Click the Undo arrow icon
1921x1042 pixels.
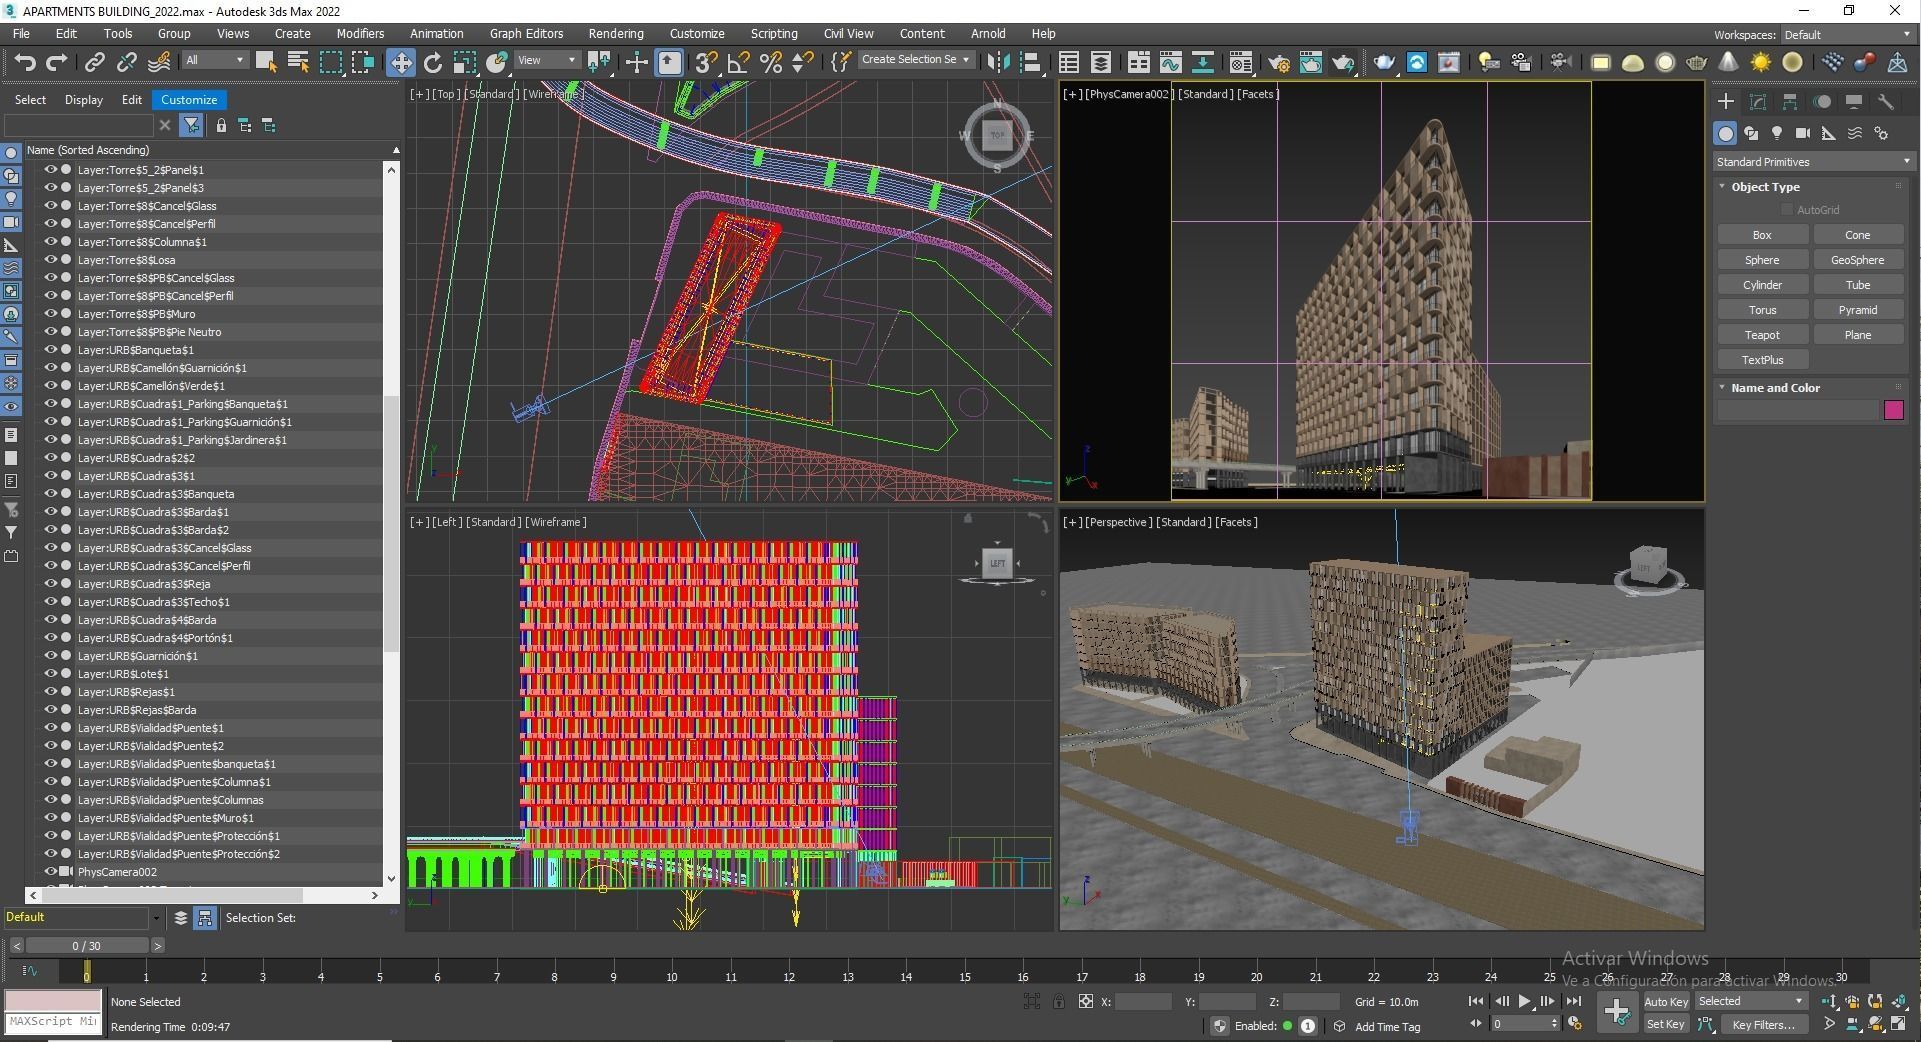point(25,62)
